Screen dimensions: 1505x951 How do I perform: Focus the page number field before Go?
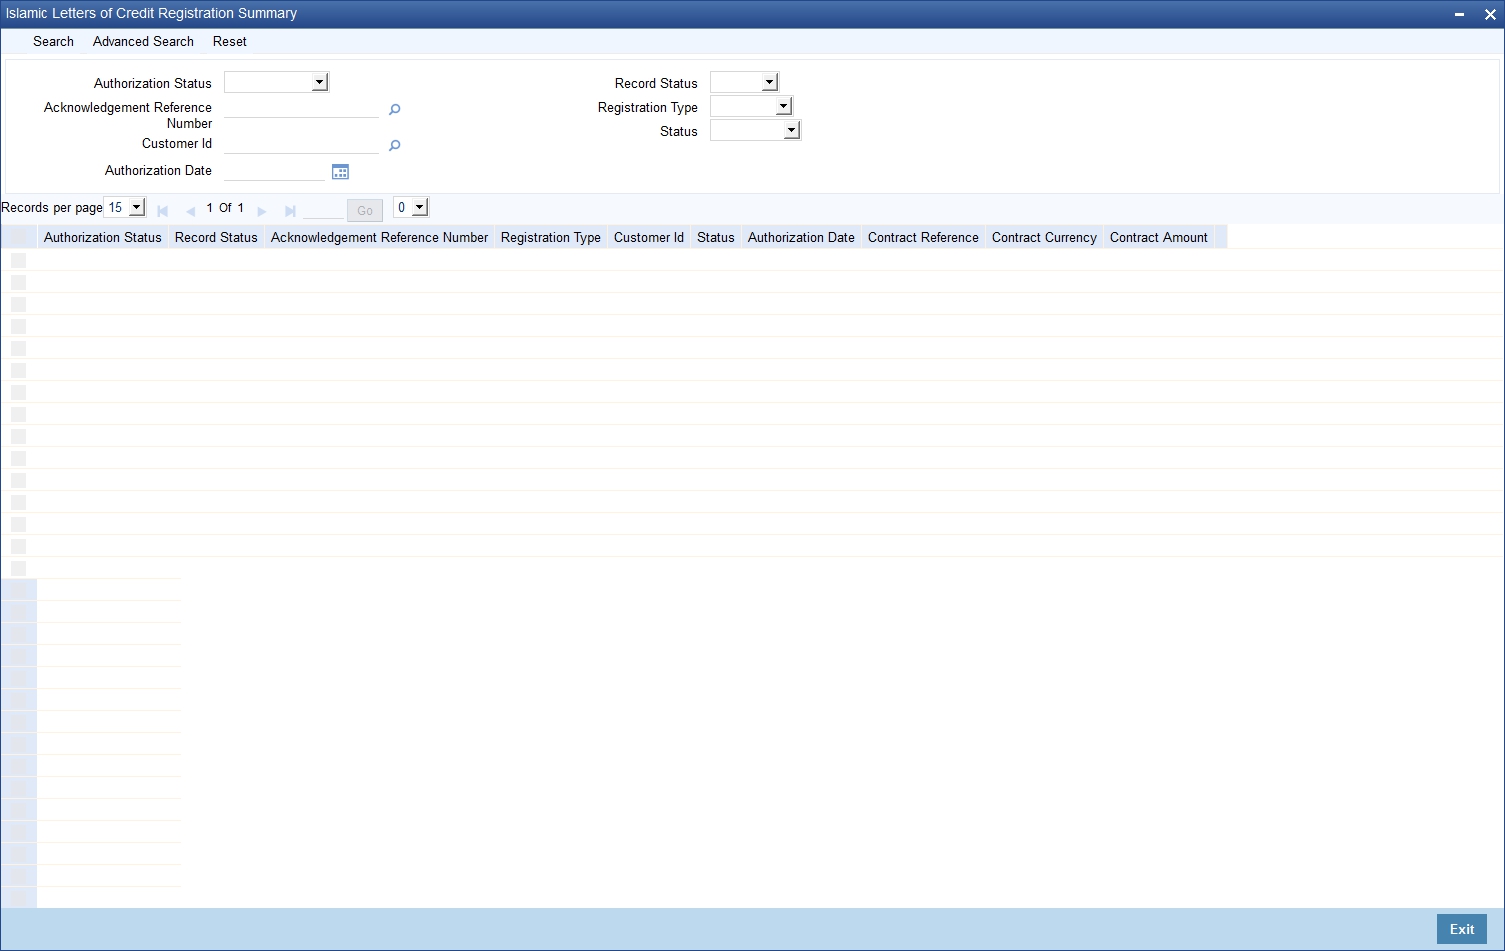pos(323,210)
